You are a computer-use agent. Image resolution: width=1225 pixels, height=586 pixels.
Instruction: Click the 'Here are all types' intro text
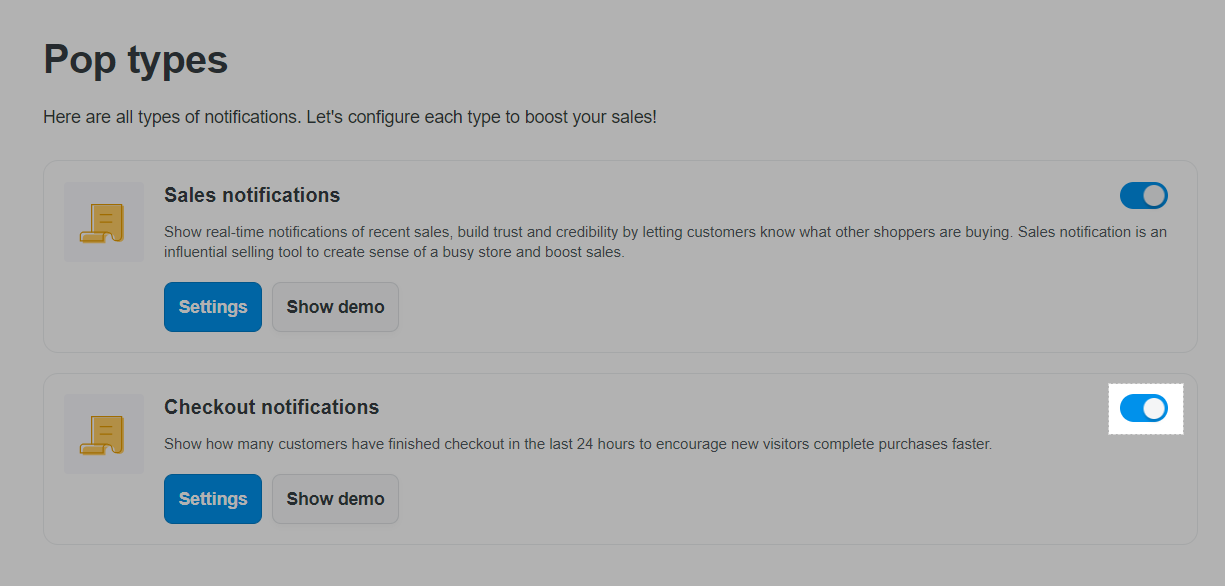click(x=350, y=117)
